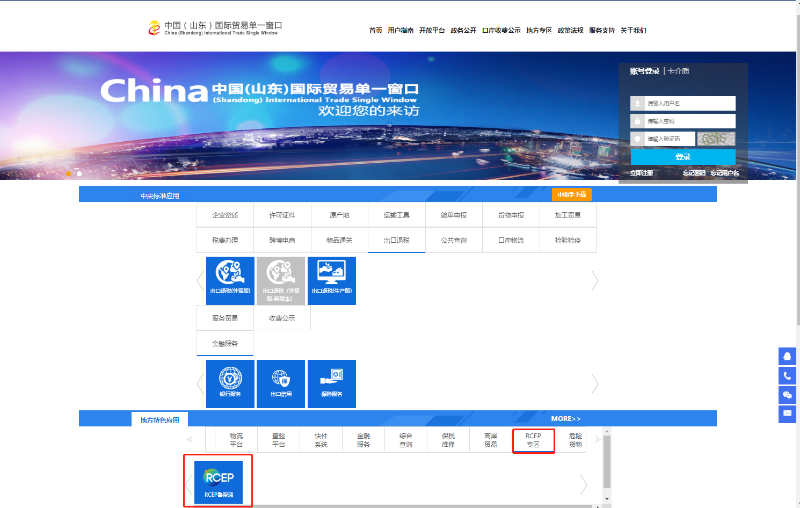Image resolution: width=800 pixels, height=508 pixels.
Task: Open the 保险服务 safe-box tile
Action: 332,384
